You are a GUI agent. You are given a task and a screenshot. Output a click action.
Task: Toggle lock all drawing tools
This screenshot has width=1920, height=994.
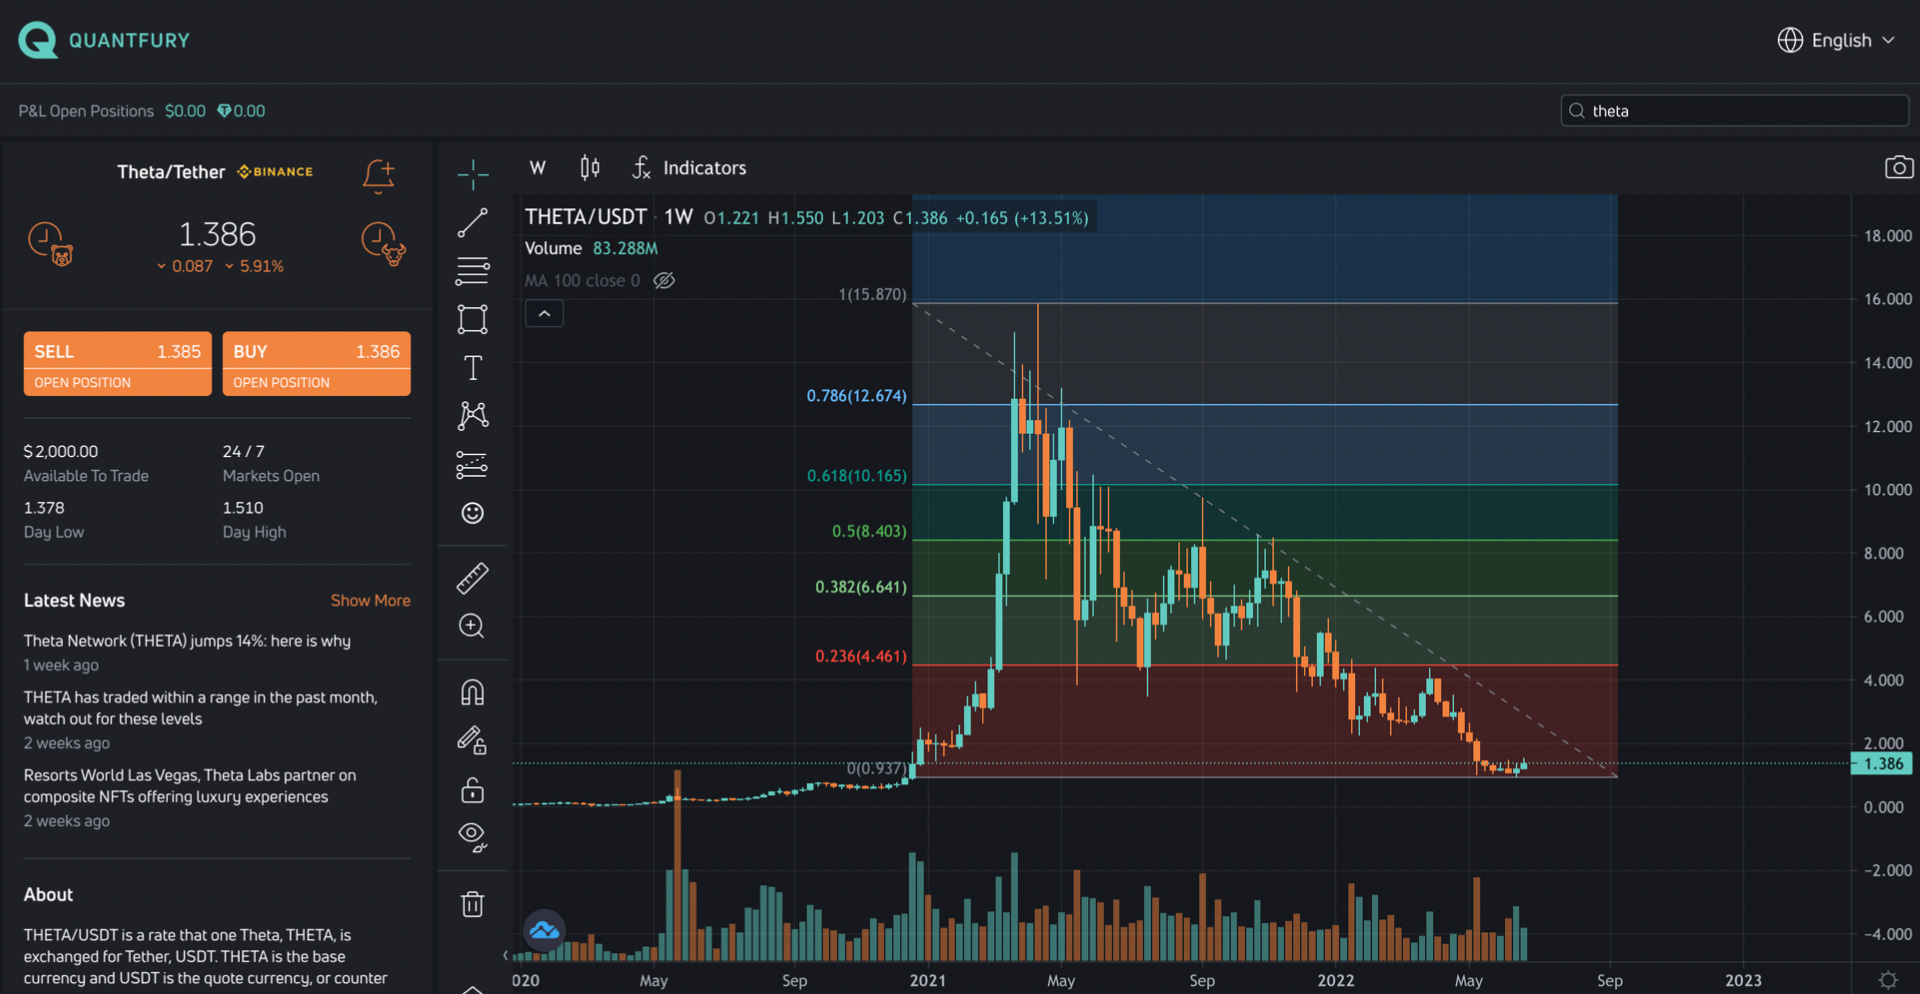pyautogui.click(x=472, y=790)
